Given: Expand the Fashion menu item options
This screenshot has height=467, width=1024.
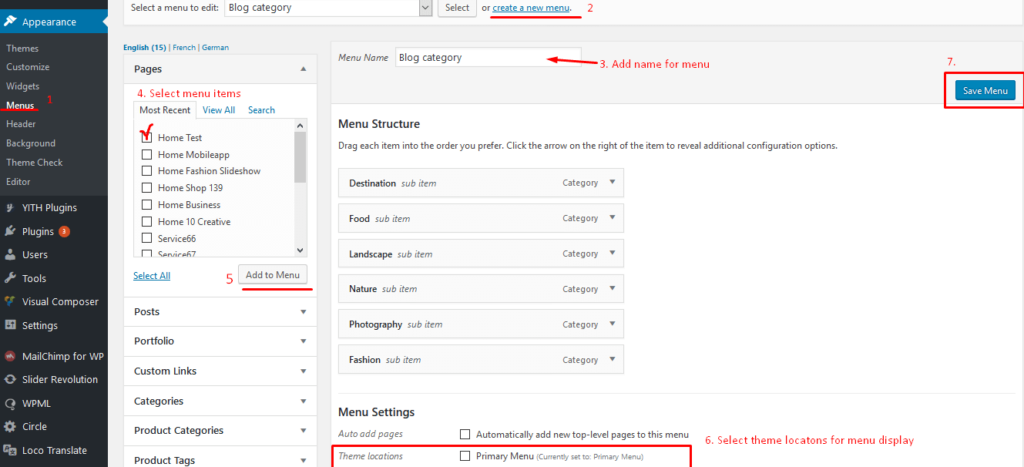Looking at the screenshot, I should coord(612,359).
